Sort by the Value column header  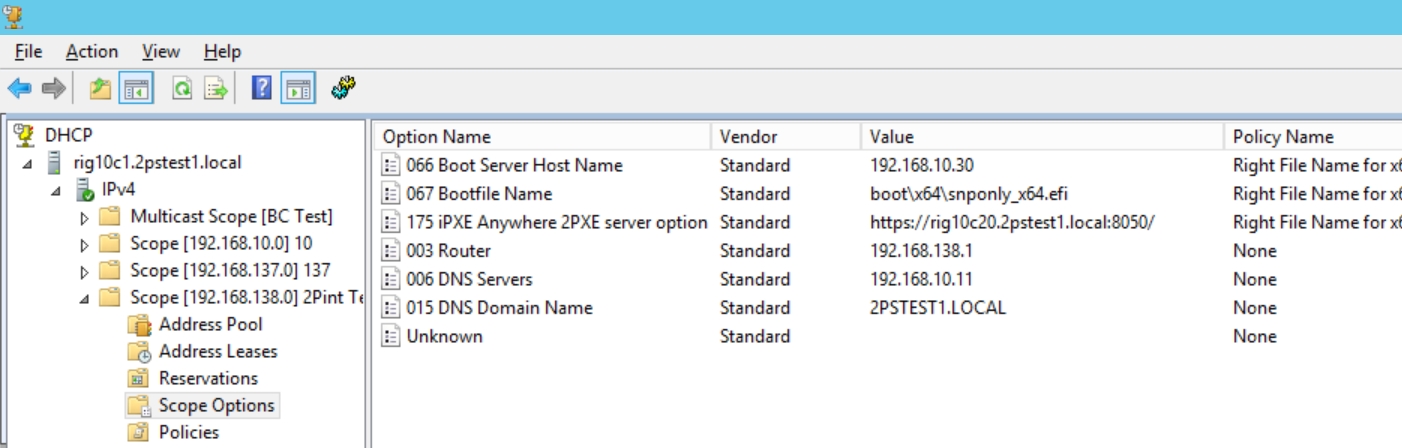891,137
